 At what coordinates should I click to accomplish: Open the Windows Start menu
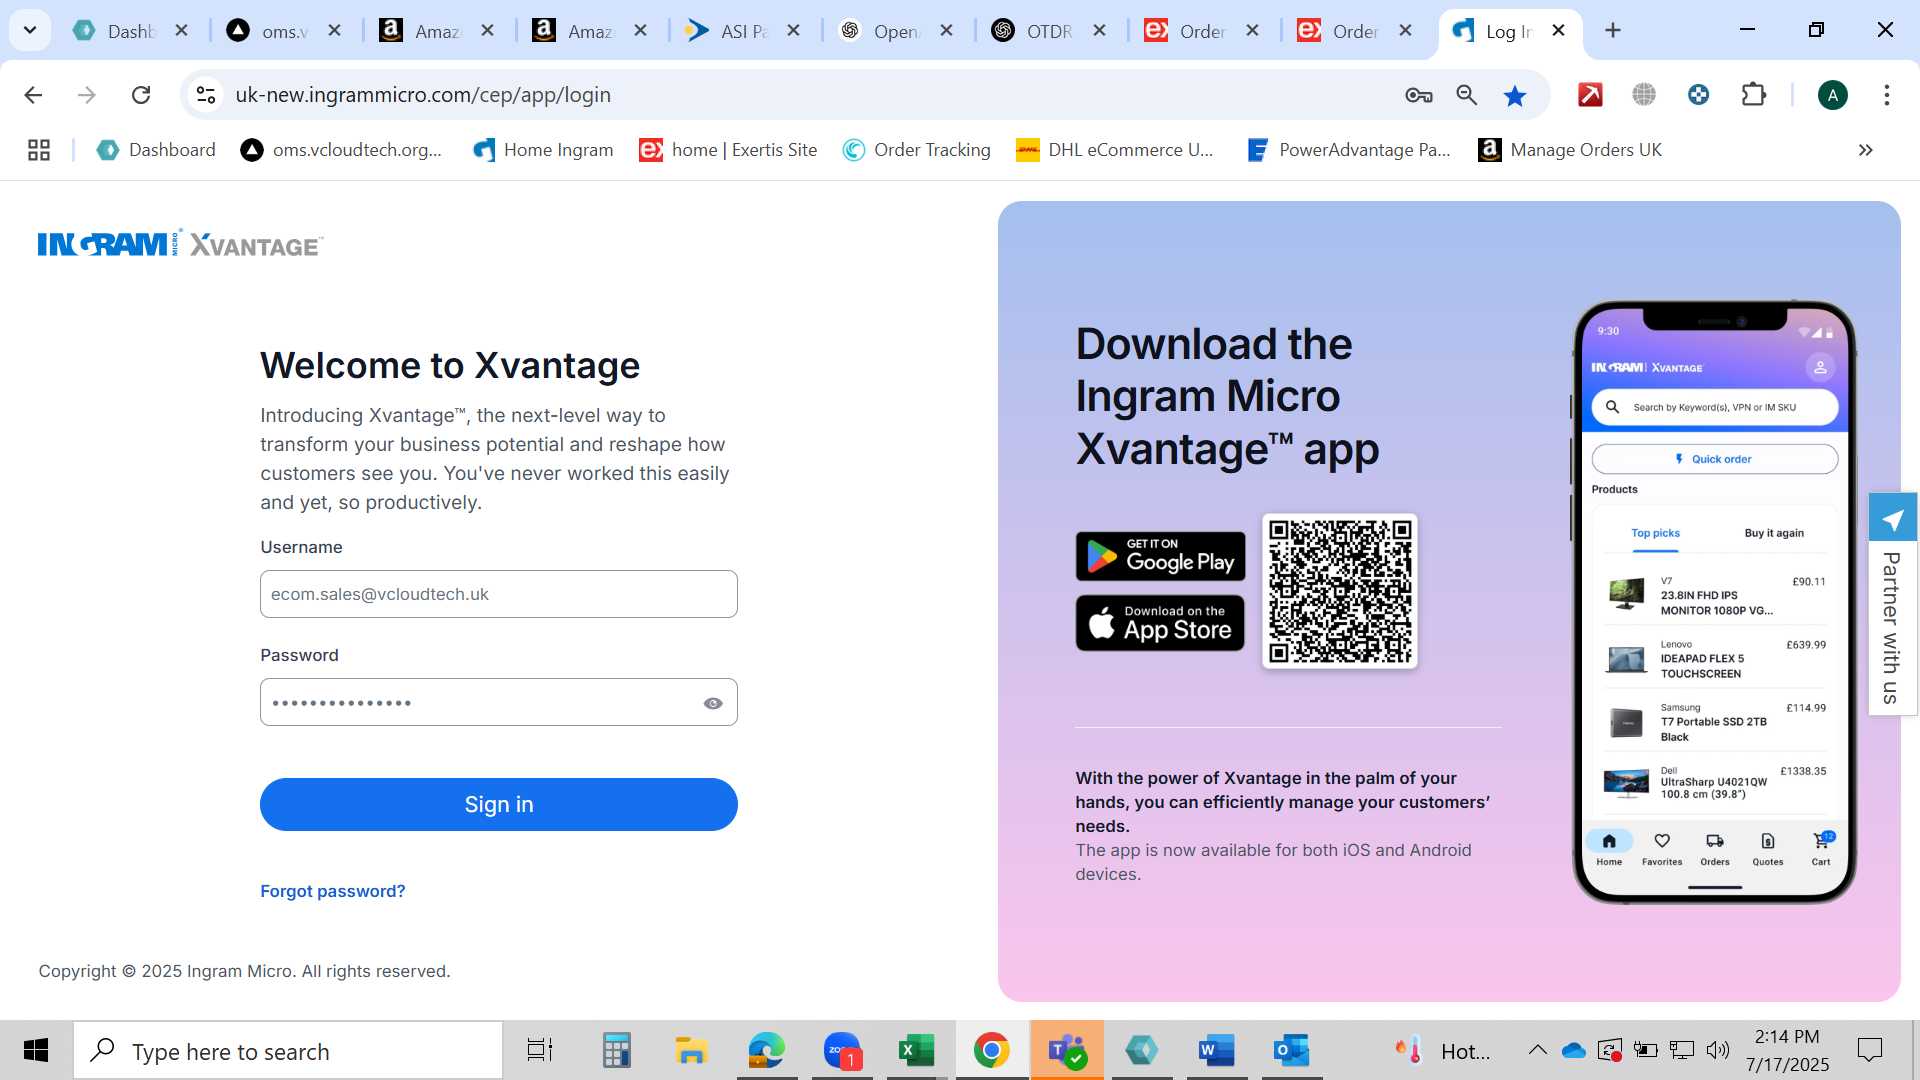(36, 1051)
